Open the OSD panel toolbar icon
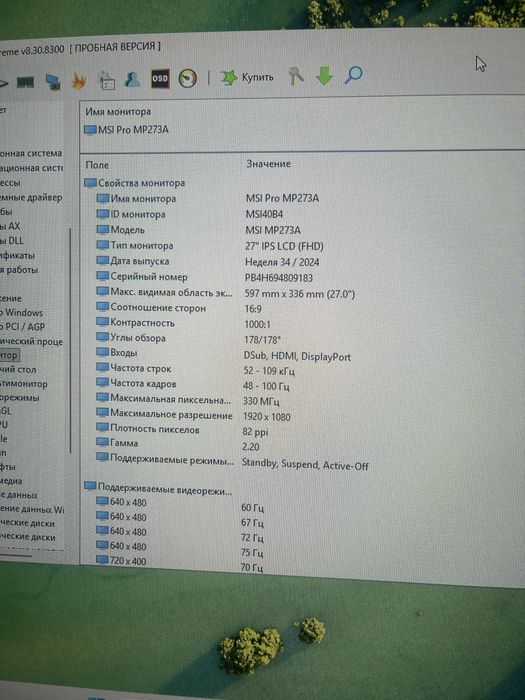The width and height of the screenshot is (525, 700). pyautogui.click(x=160, y=79)
